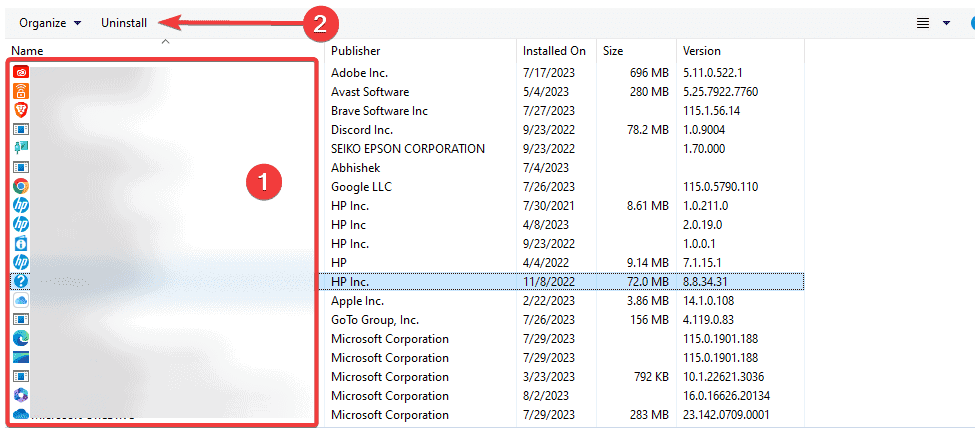The width and height of the screenshot is (975, 428).
Task: Click GoTo Group, Inc. entry
Action: 375,320
